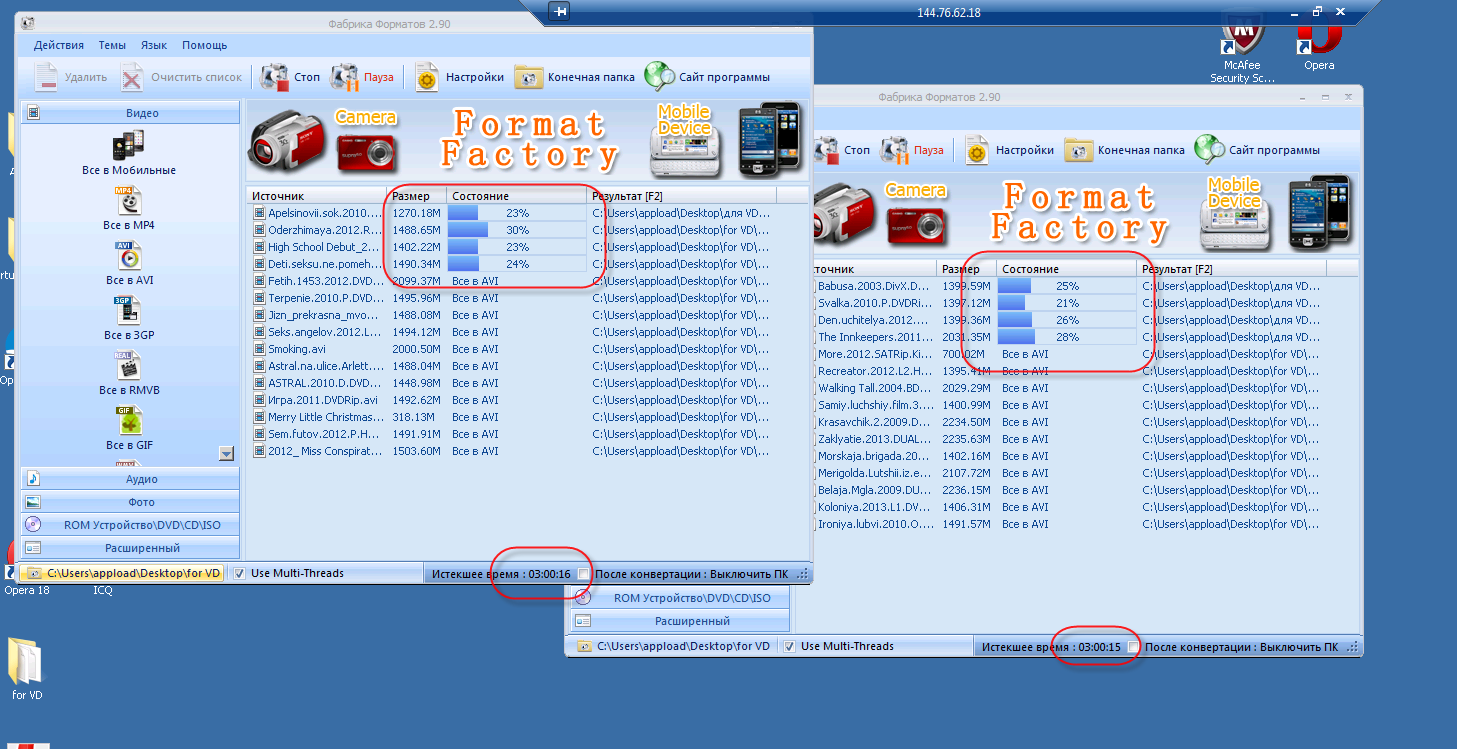This screenshot has width=1457, height=749.
Task: Click Пауза icon in front window toolbar
Action: pos(345,77)
